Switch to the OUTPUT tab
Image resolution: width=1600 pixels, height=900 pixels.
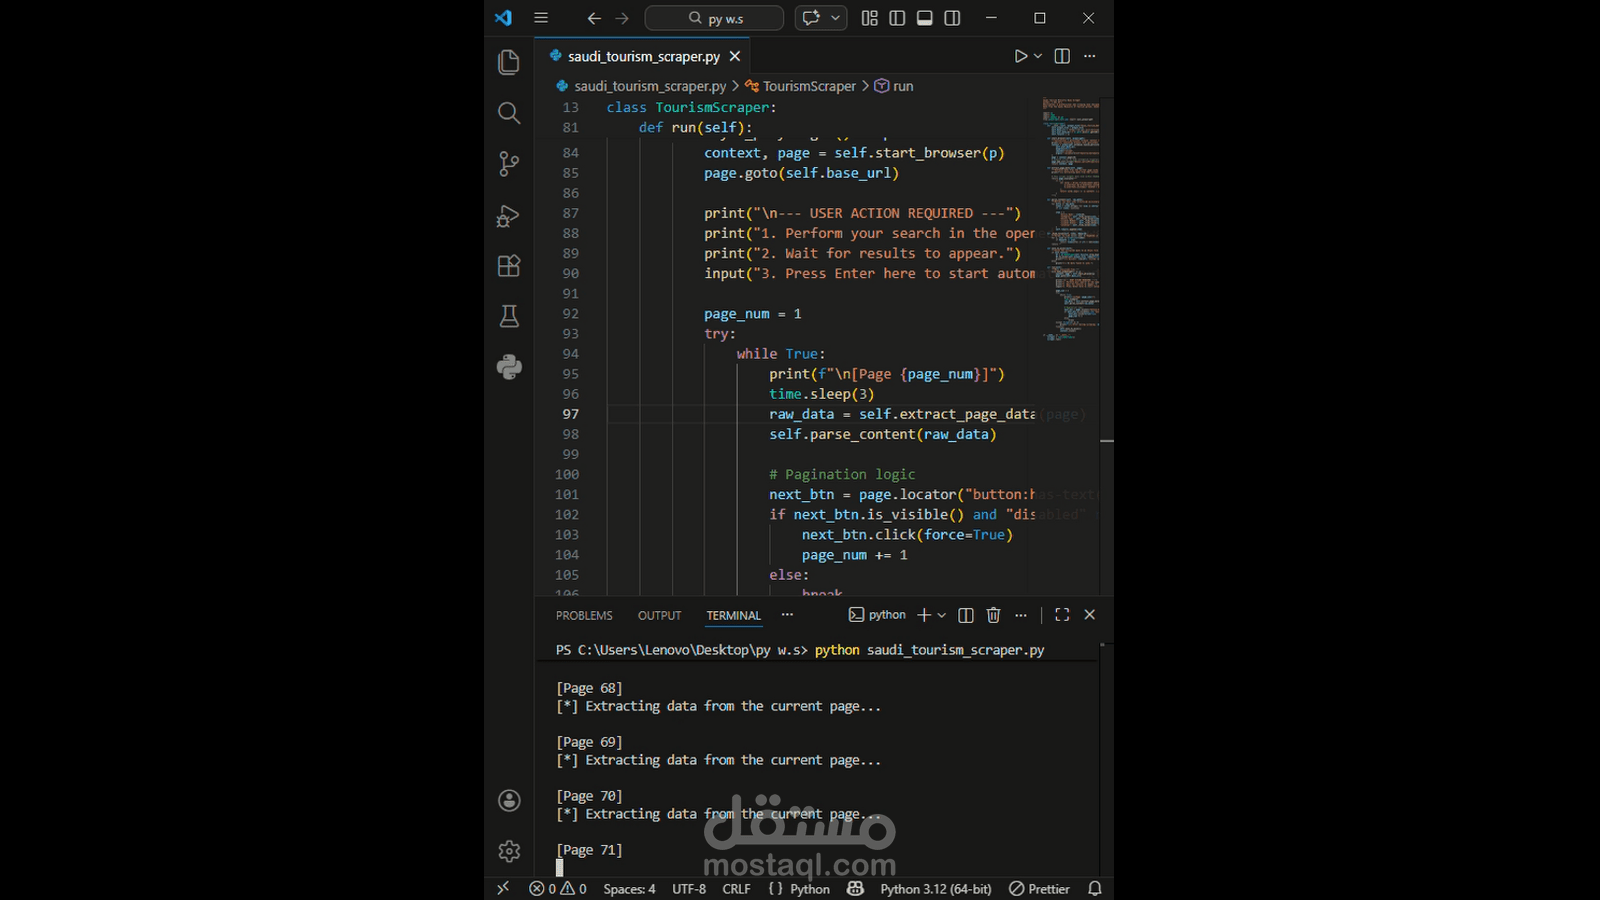click(x=658, y=615)
